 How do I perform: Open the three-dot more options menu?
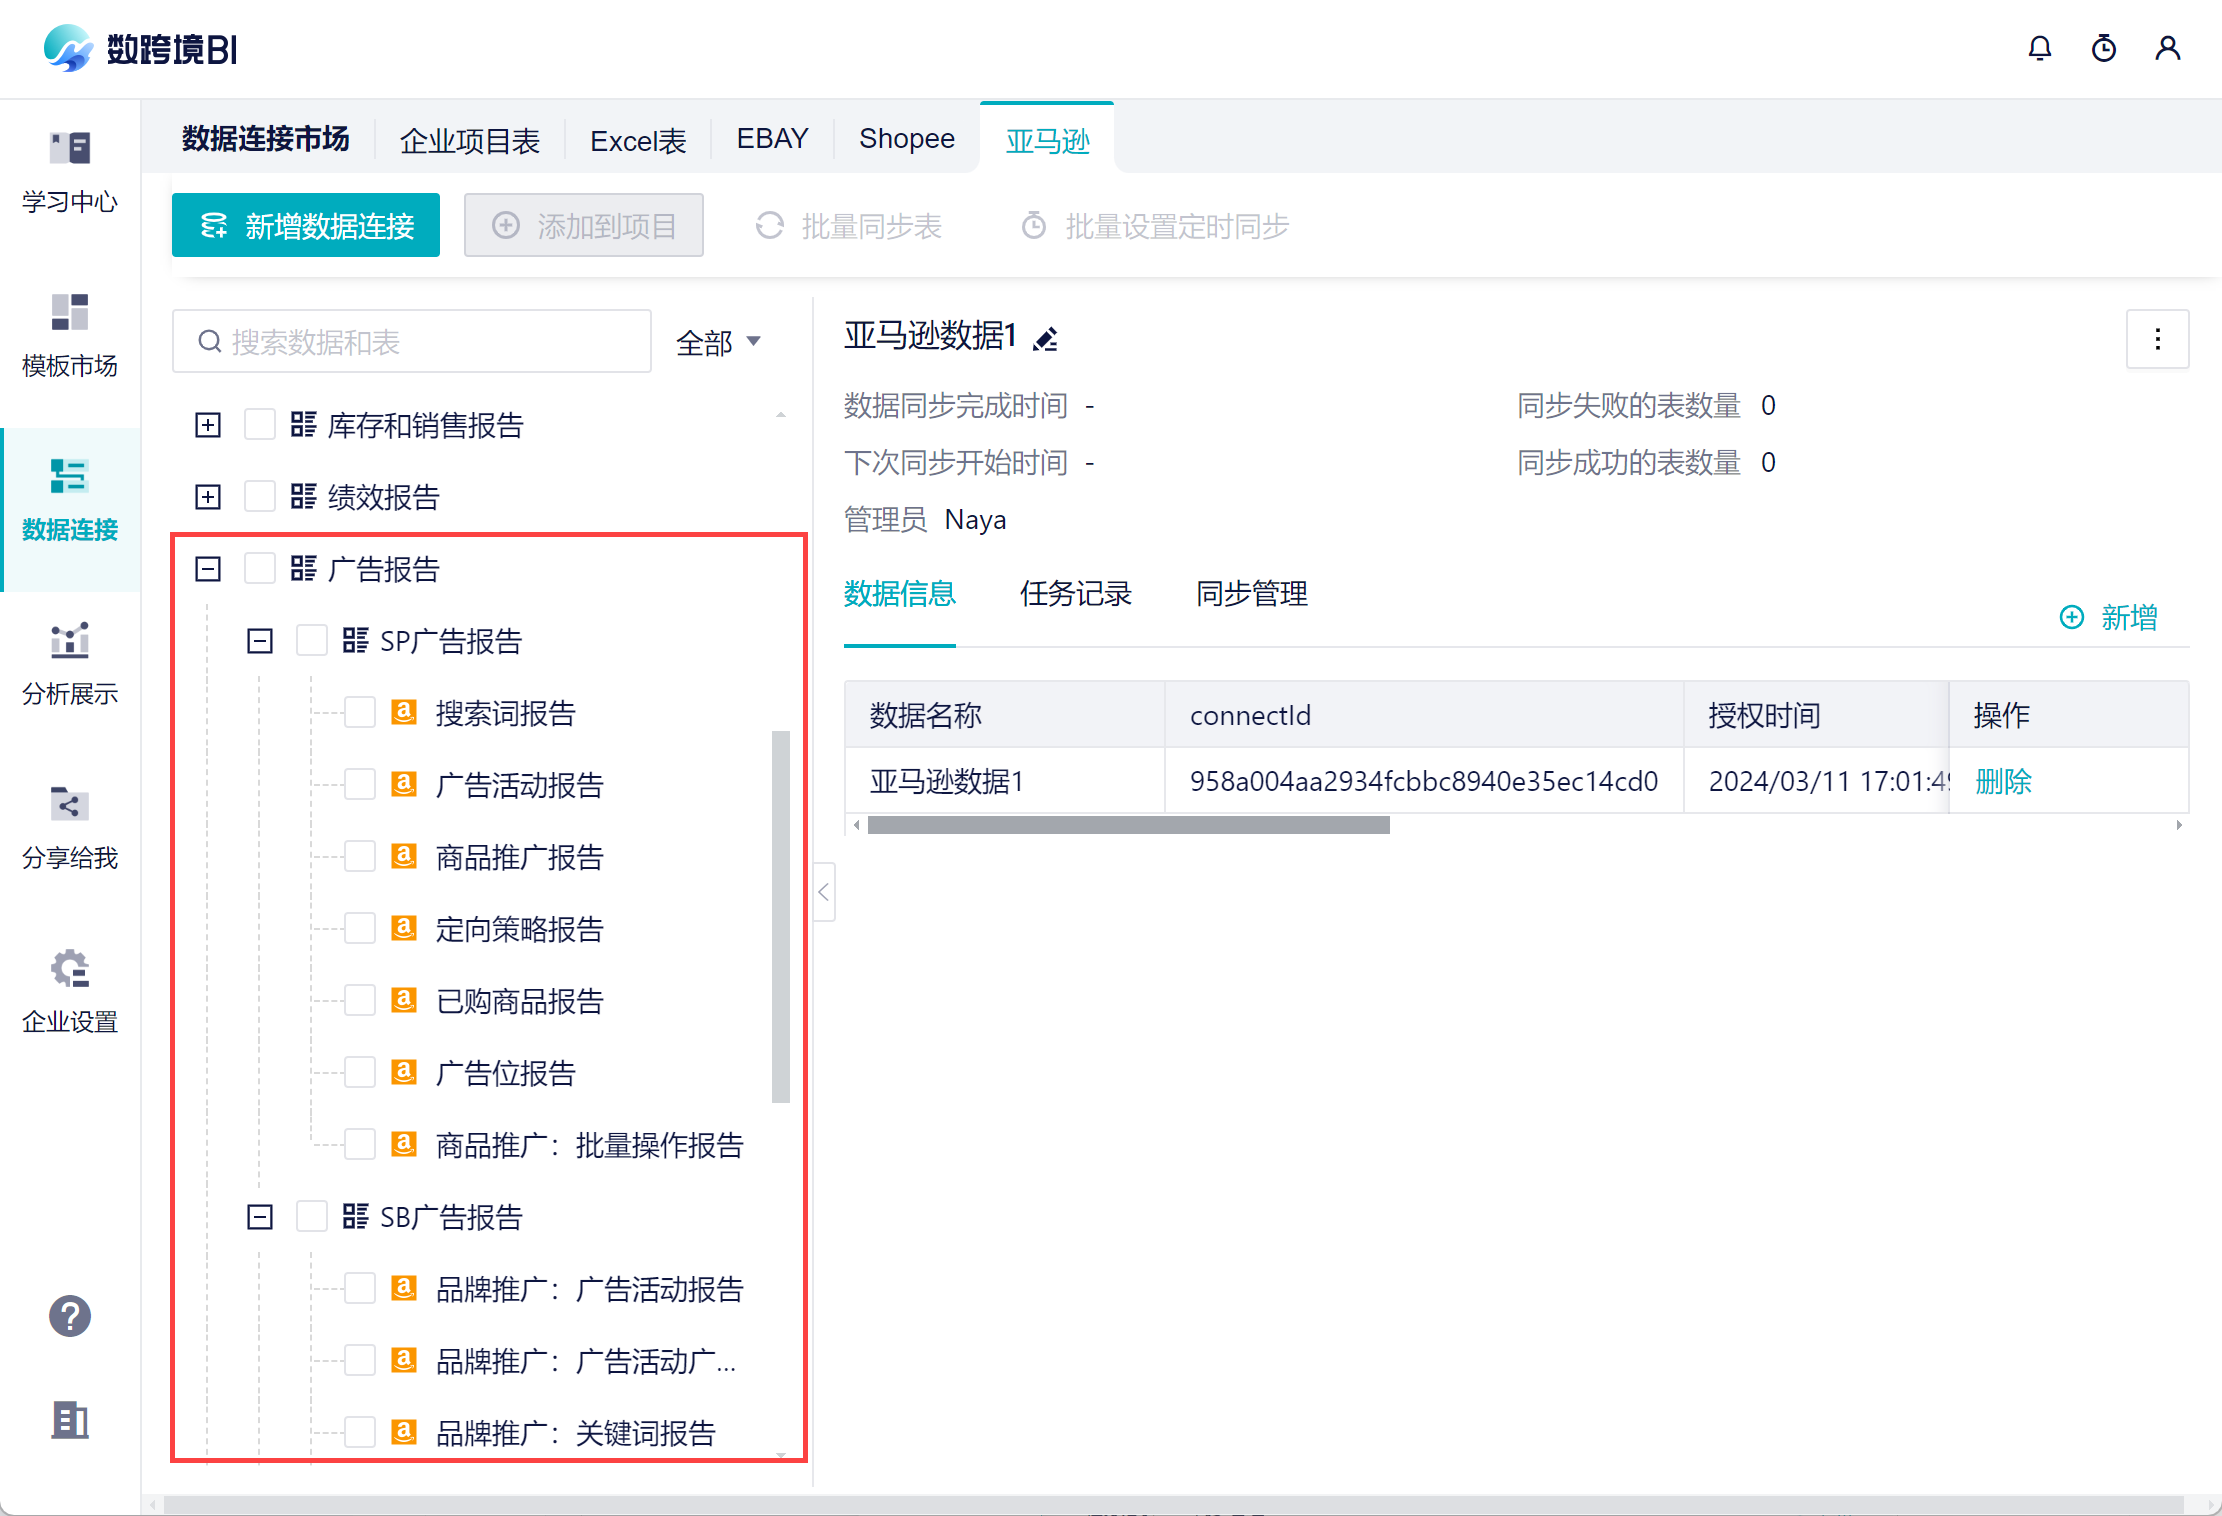coord(2157,339)
